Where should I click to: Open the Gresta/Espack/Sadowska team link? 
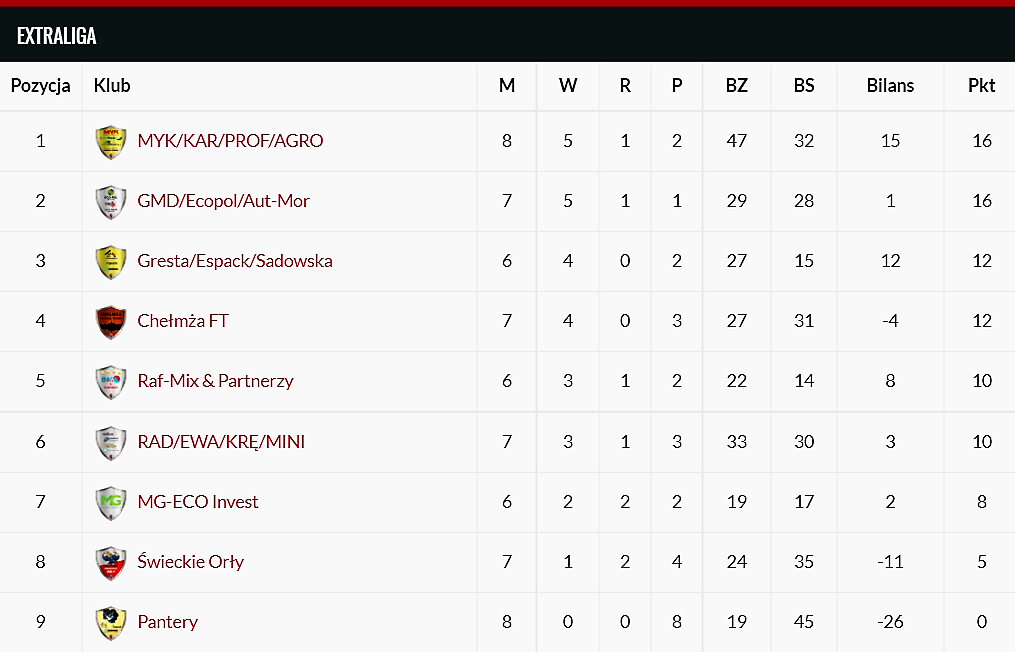pyautogui.click(x=235, y=261)
